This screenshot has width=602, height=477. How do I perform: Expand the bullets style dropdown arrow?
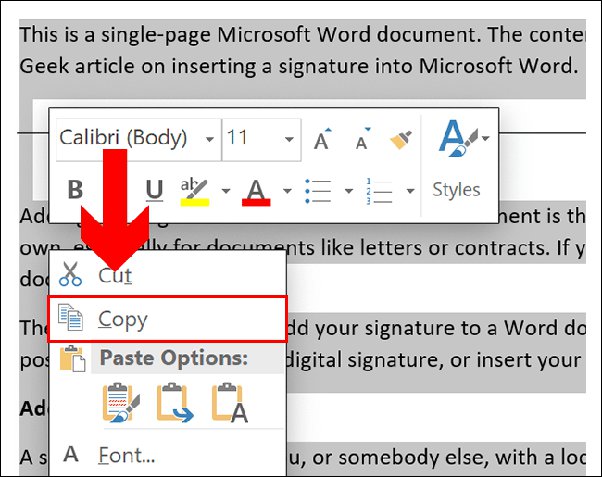[349, 190]
